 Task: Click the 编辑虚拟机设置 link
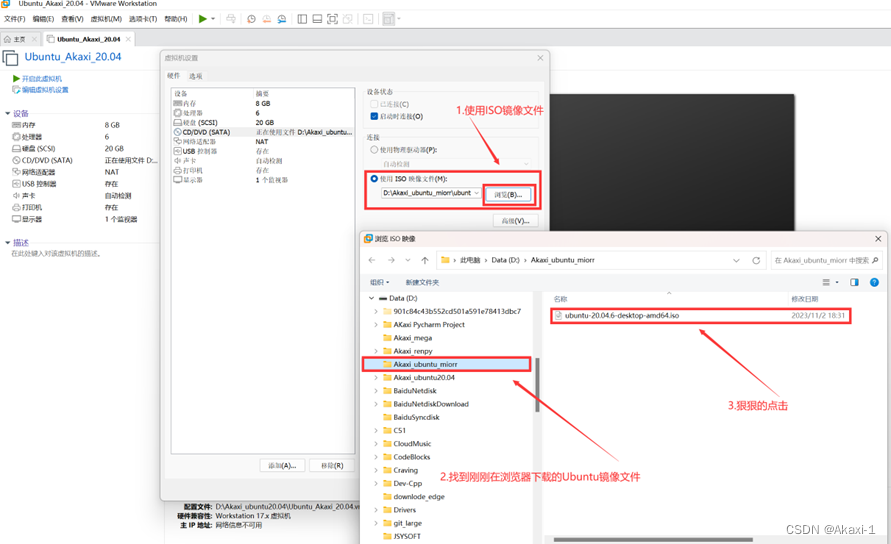45,90
